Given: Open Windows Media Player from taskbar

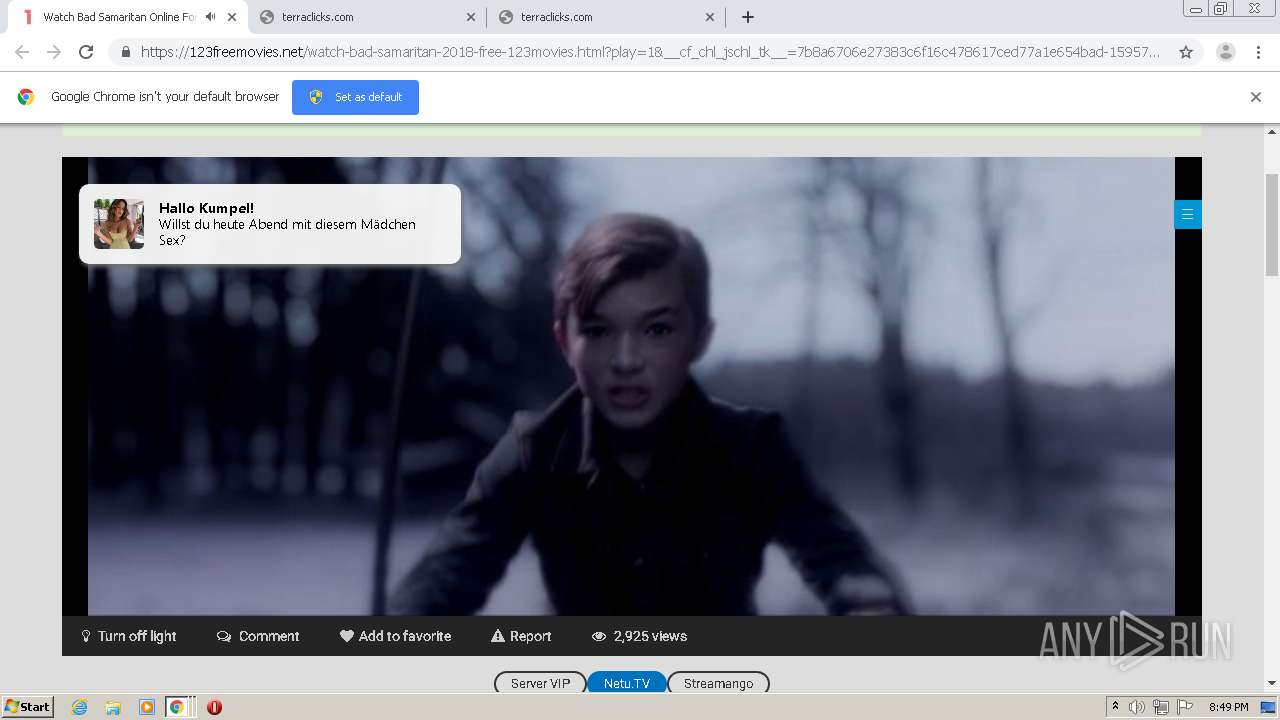Looking at the screenshot, I should 147,707.
